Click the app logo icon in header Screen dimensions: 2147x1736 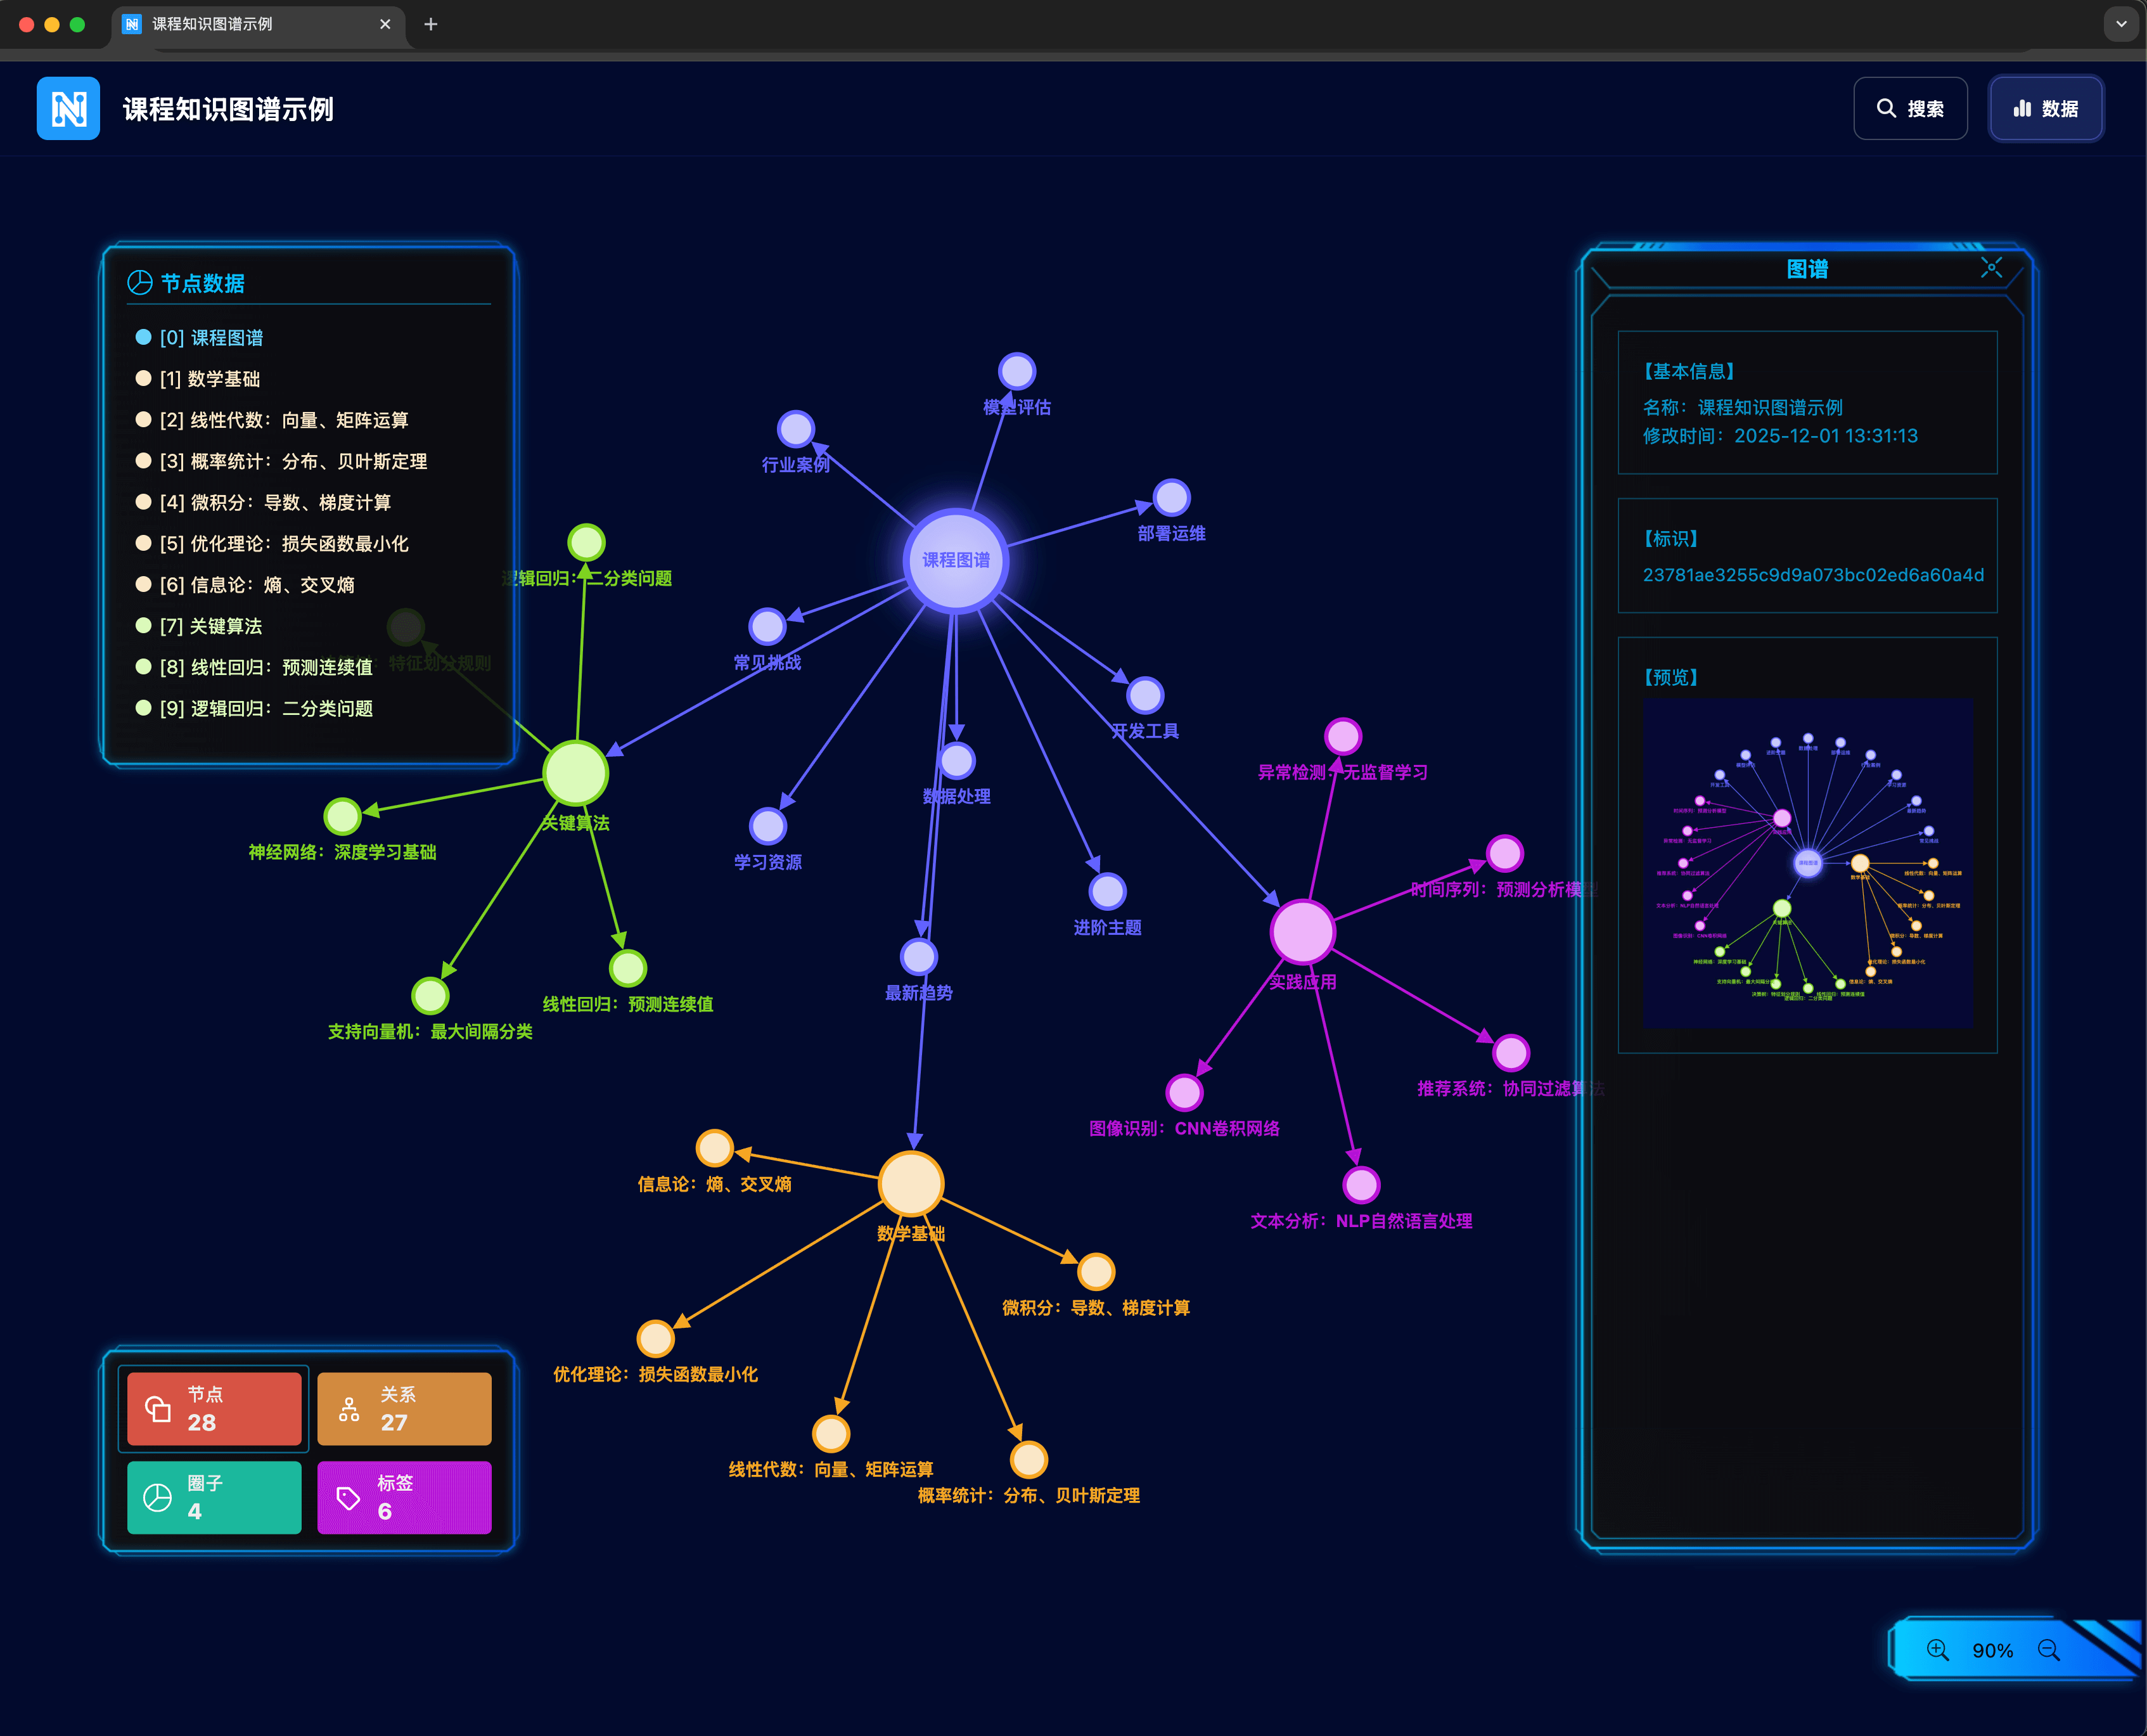pos(68,108)
